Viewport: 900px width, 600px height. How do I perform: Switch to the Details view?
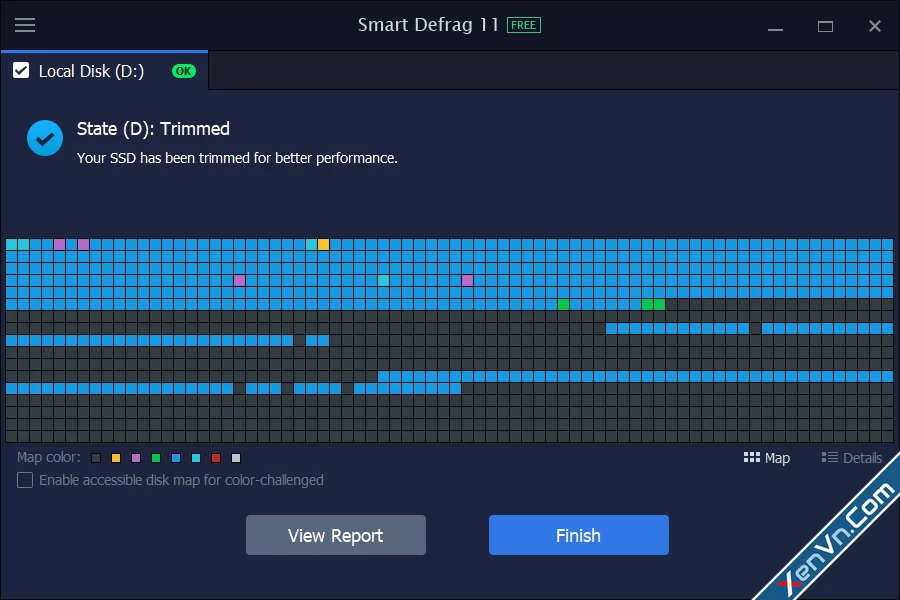(852, 458)
